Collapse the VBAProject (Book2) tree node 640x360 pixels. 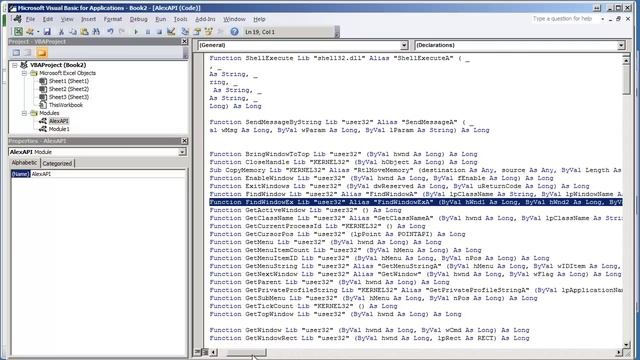point(15,65)
